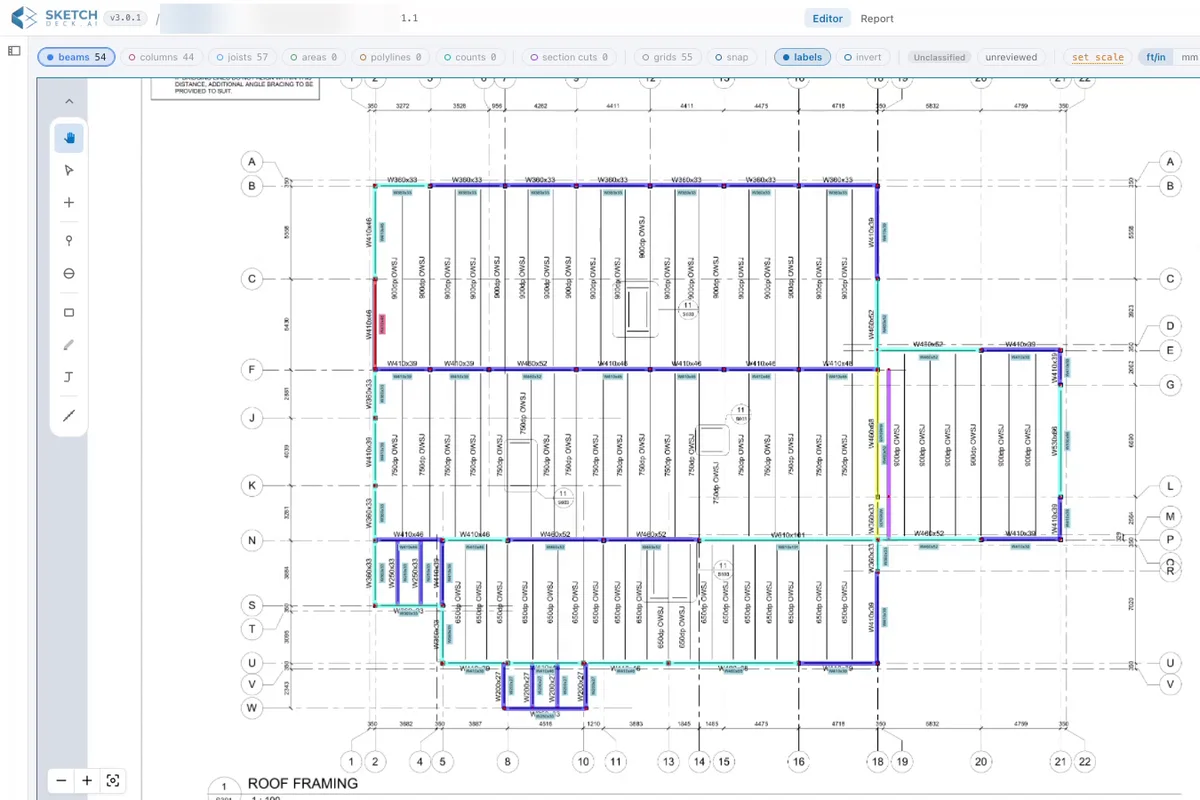This screenshot has height=800, width=1200.
Task: Switch to the Editor tab
Action: [827, 18]
